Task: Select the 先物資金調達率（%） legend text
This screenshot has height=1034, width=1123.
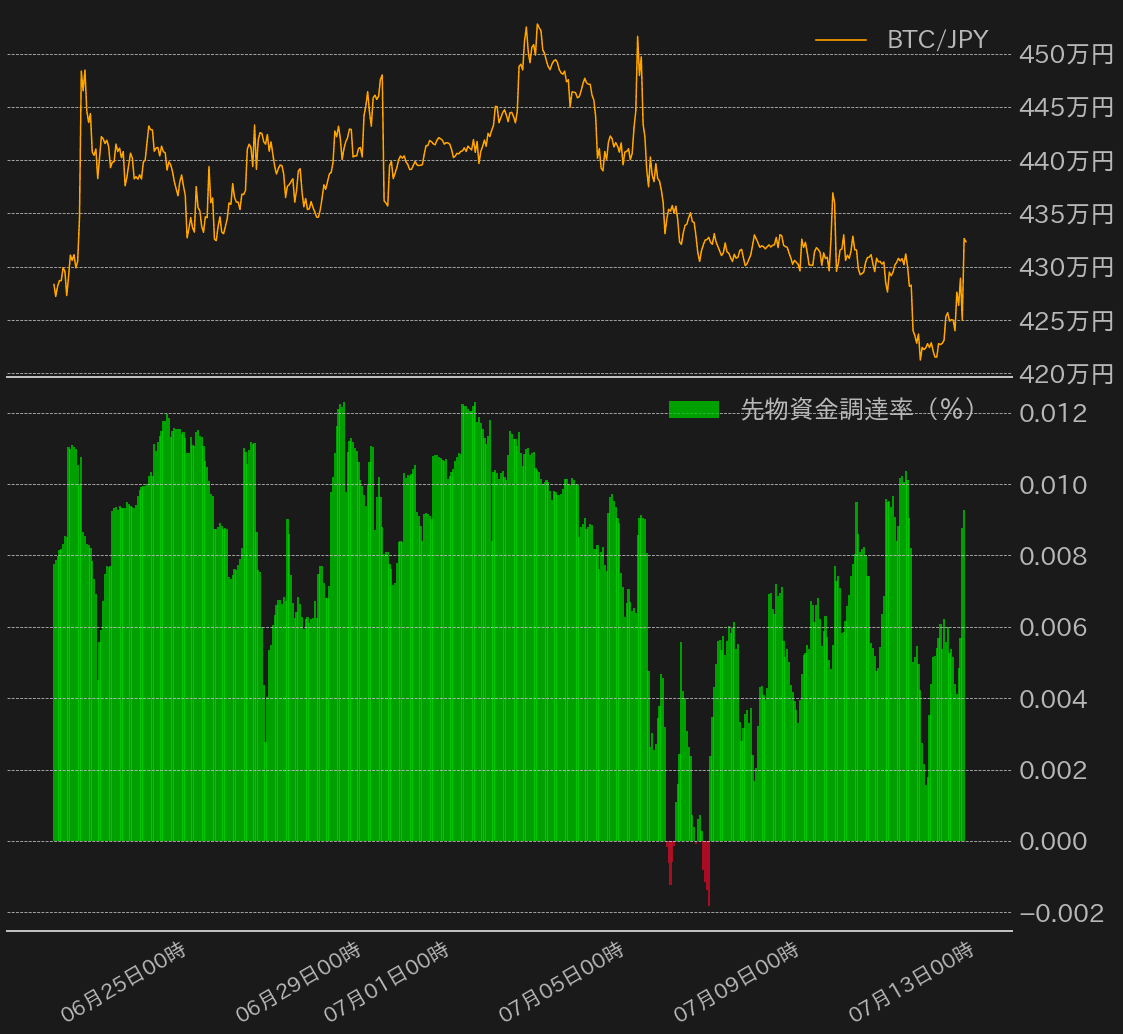Action: (858, 409)
